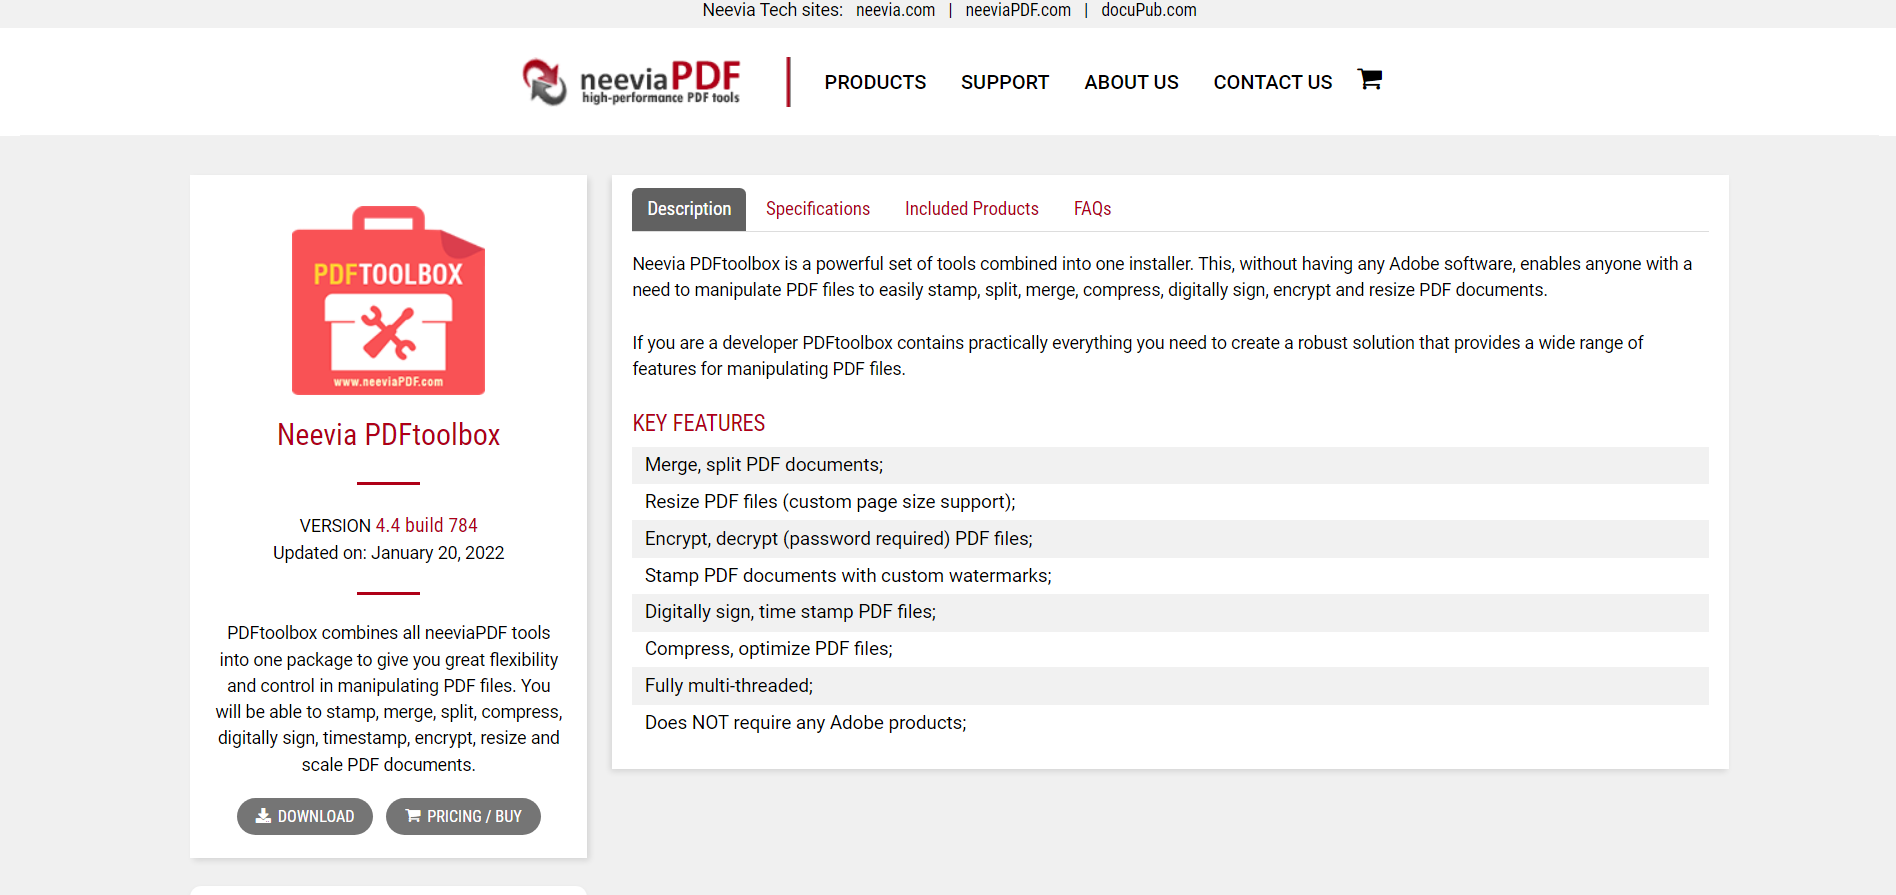Viewport: 1896px width, 895px height.
Task: Click 'Does NOT require any Adobe products' row
Action: (1170, 723)
